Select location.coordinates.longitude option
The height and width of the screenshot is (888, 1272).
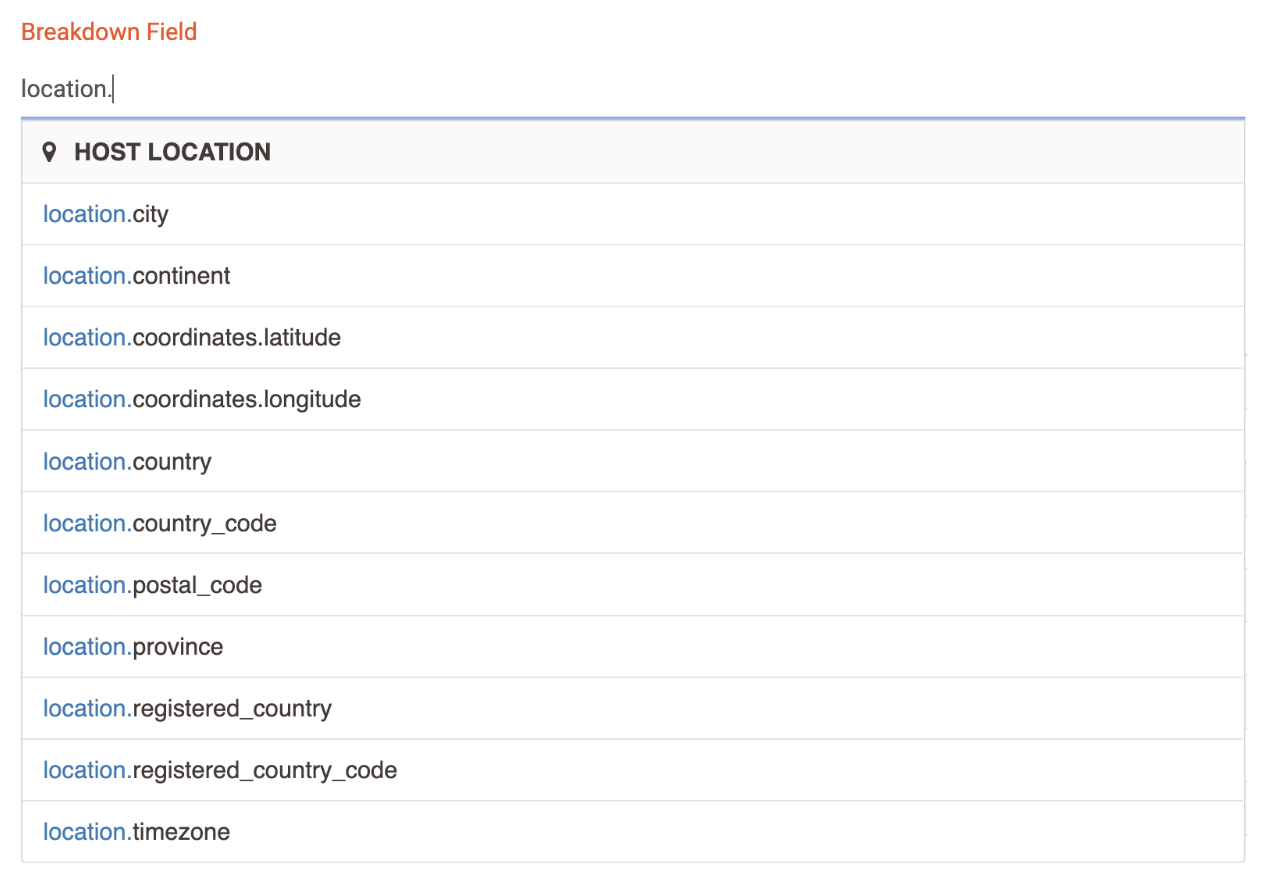pyautogui.click(x=202, y=400)
